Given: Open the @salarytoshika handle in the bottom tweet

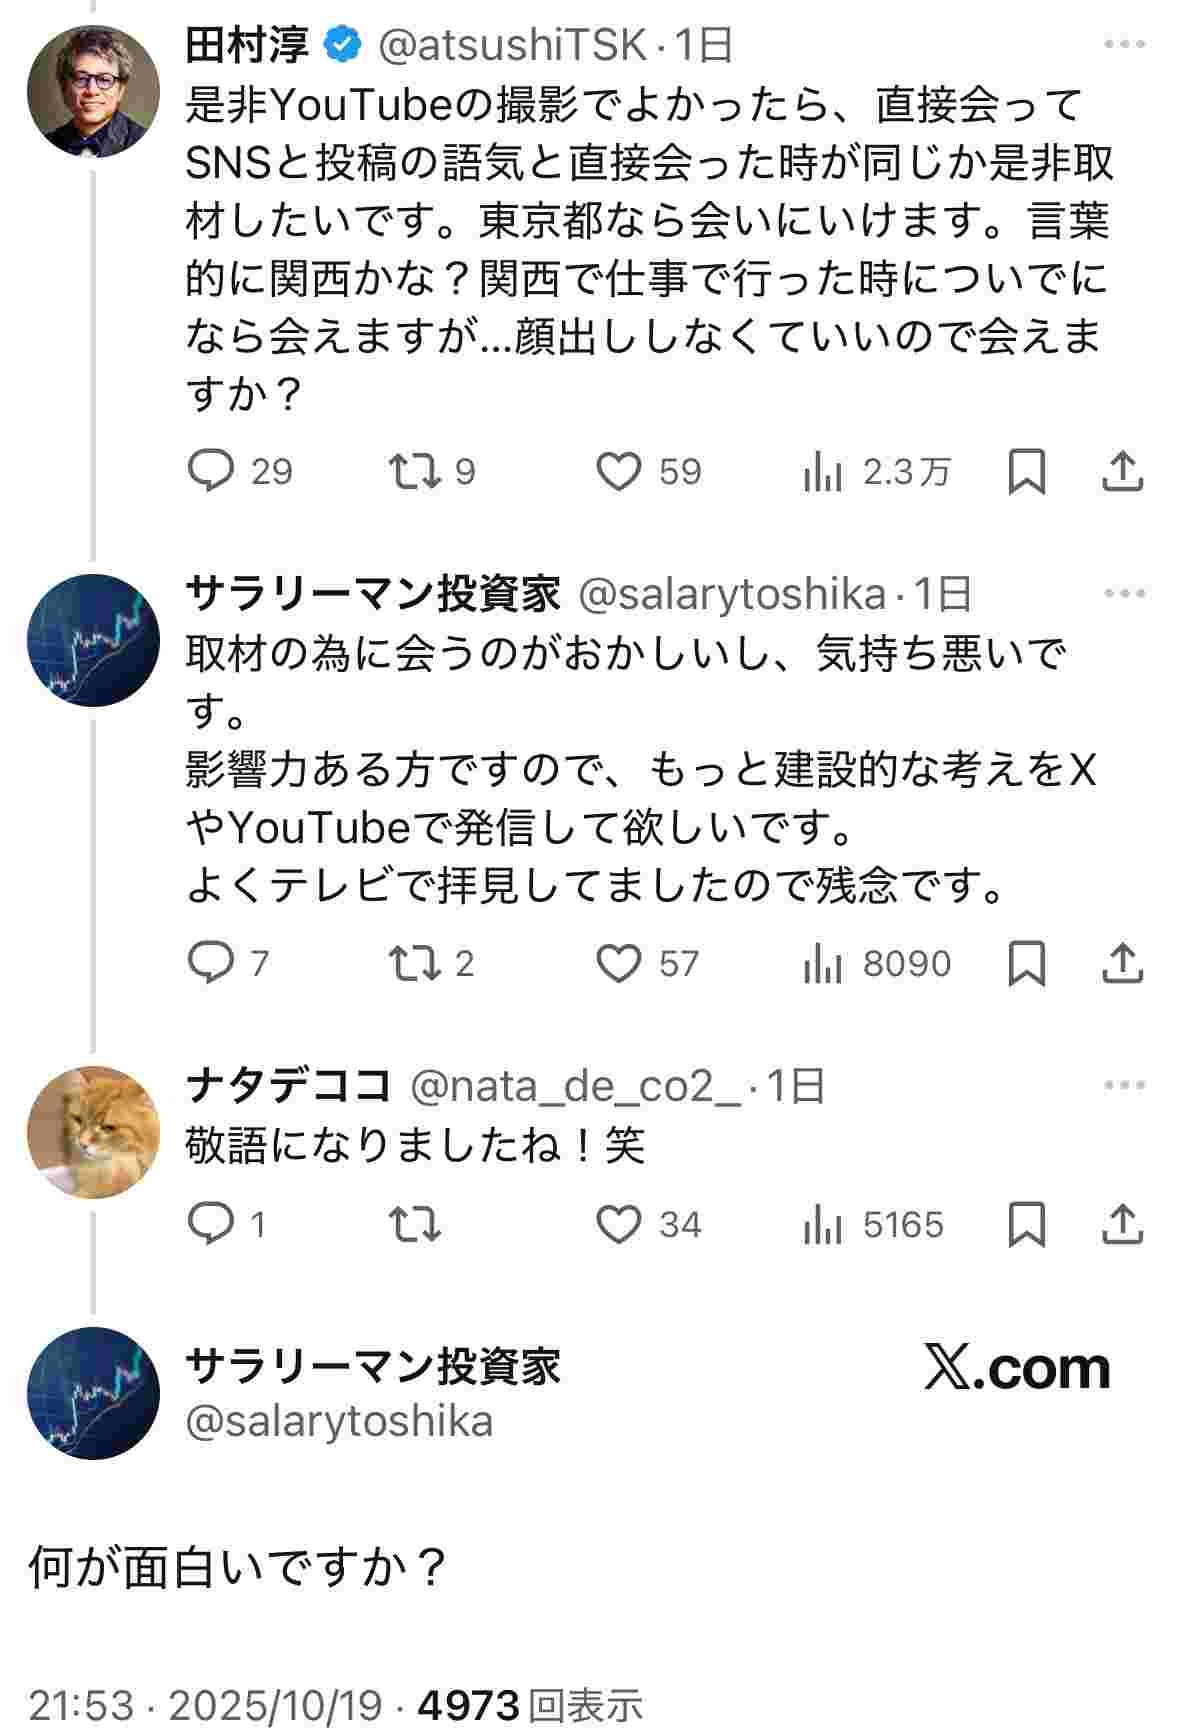Looking at the screenshot, I should 339,1421.
